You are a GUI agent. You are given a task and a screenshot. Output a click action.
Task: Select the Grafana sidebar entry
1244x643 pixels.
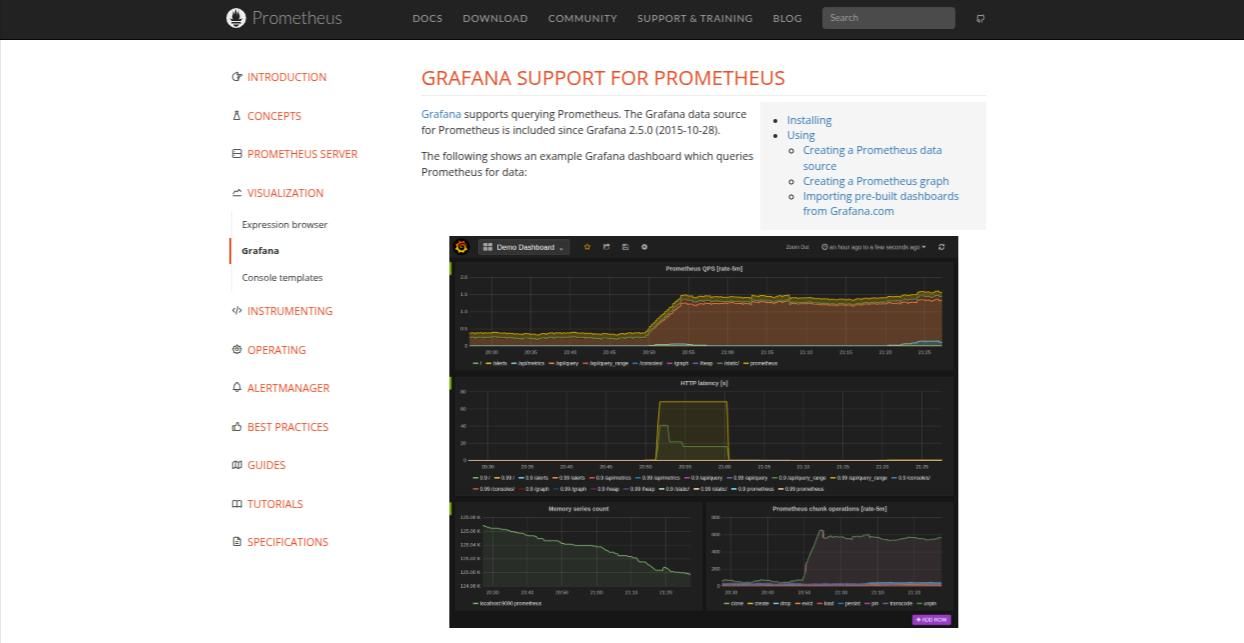(x=260, y=251)
